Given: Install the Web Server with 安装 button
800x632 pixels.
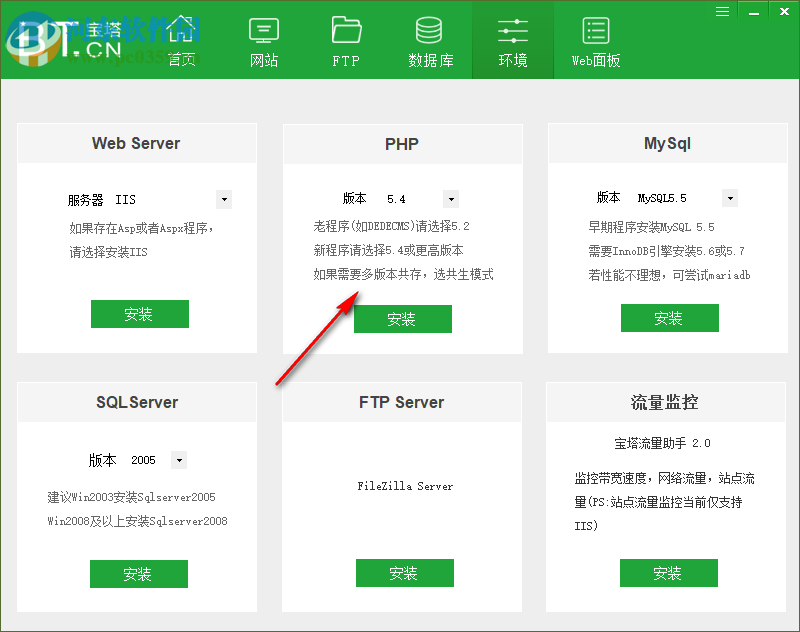Looking at the screenshot, I should [x=139, y=313].
